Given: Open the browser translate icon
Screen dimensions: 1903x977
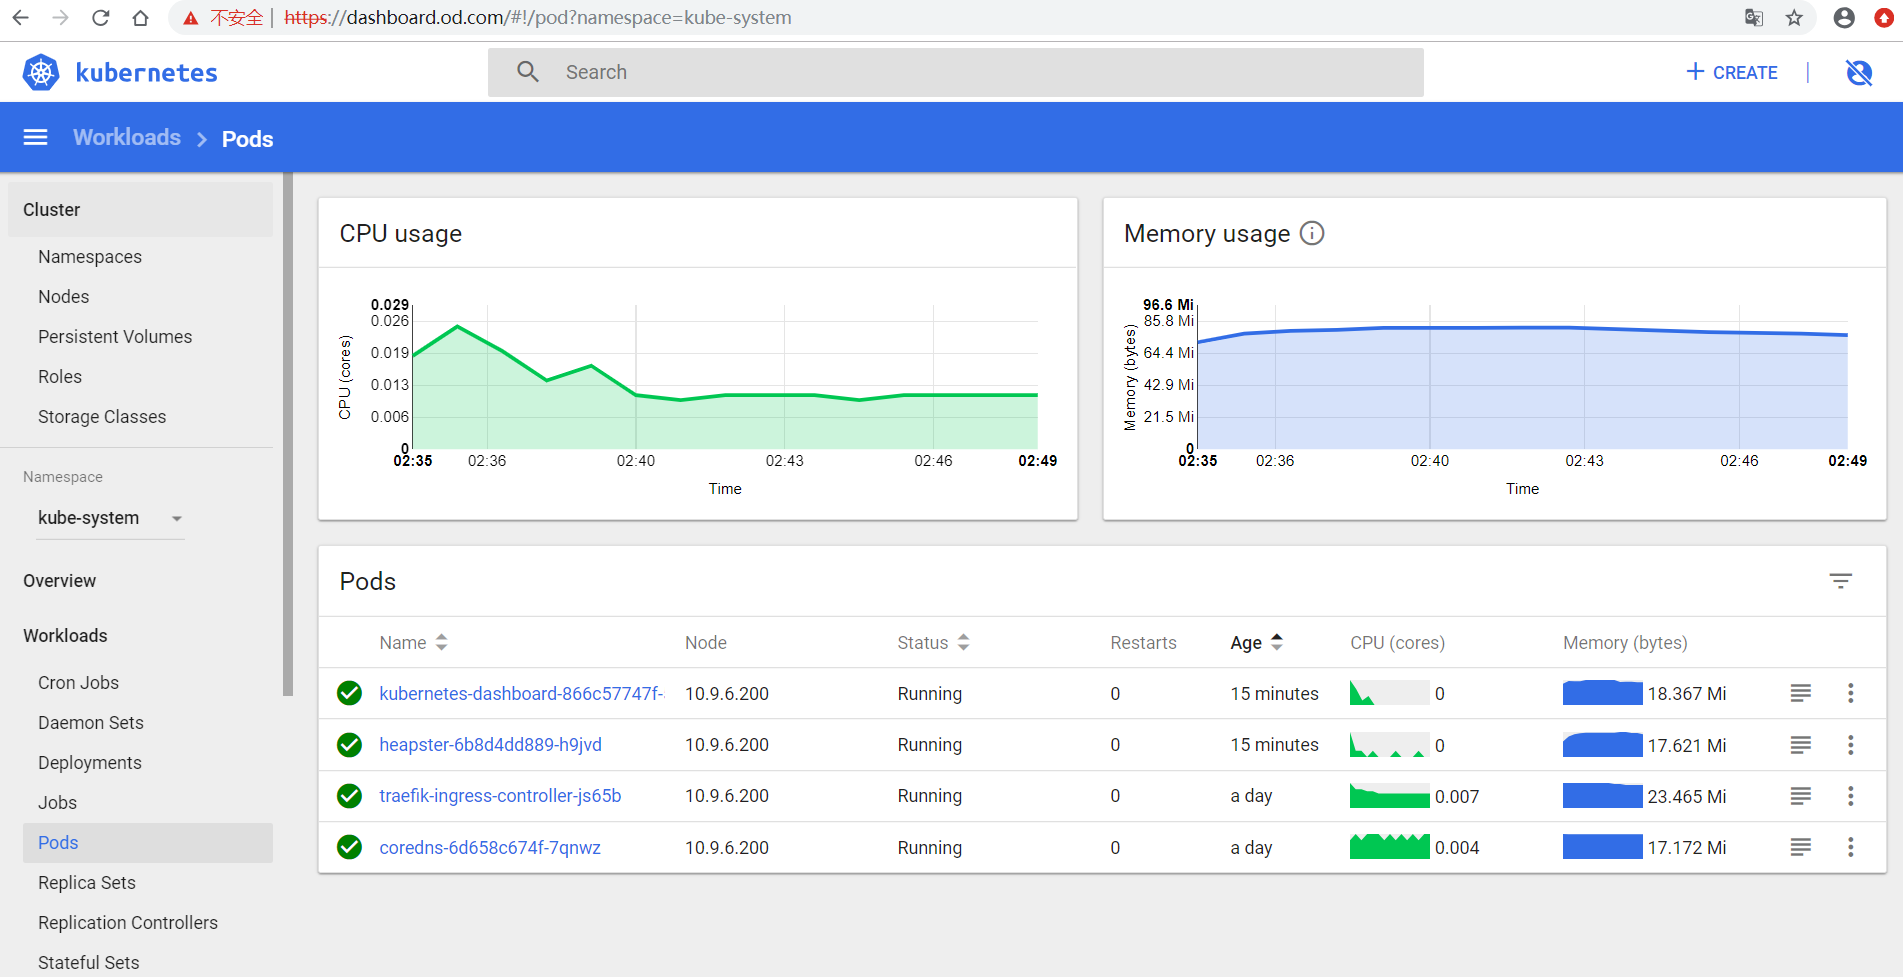Looking at the screenshot, I should (x=1754, y=18).
